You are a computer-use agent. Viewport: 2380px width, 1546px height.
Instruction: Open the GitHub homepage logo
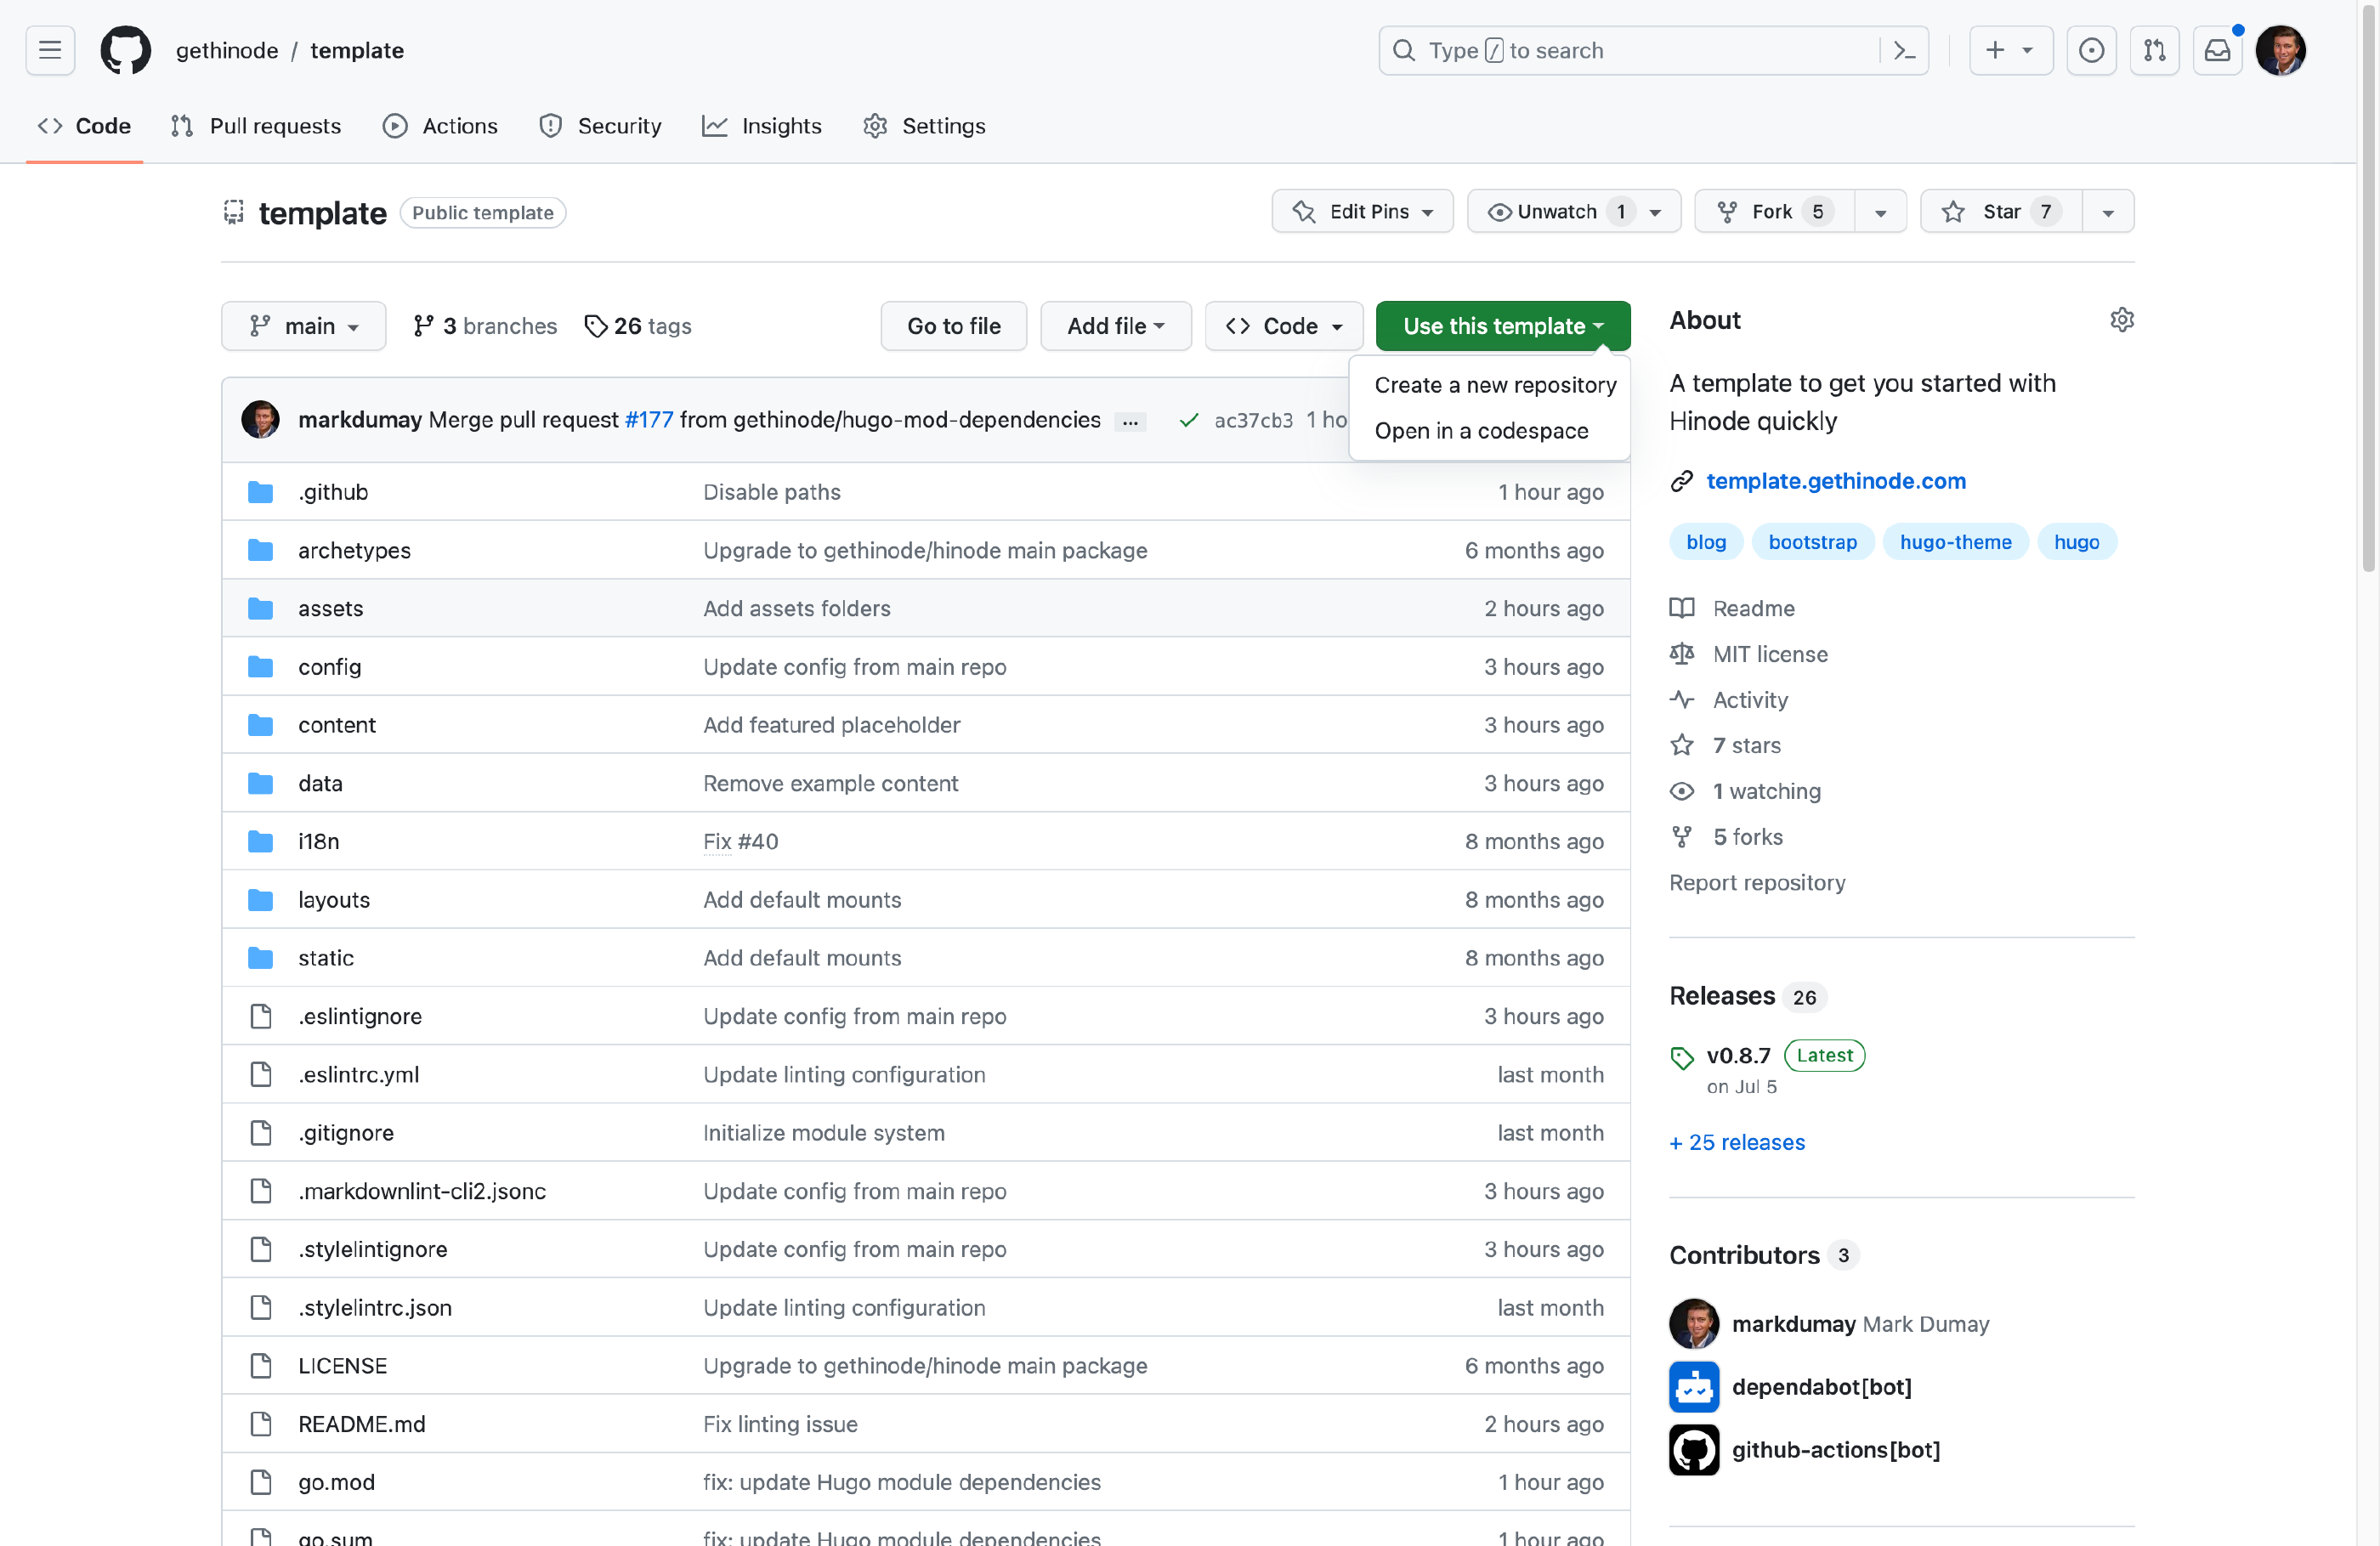coord(125,50)
